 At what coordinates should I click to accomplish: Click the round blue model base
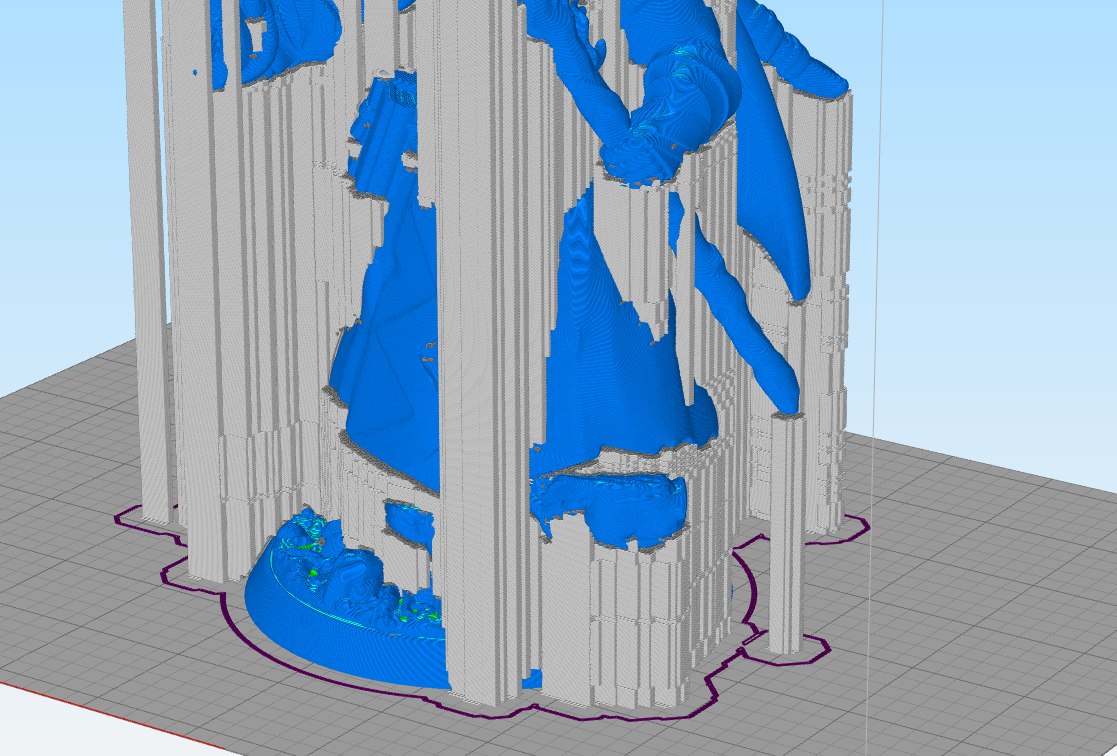click(x=342, y=627)
